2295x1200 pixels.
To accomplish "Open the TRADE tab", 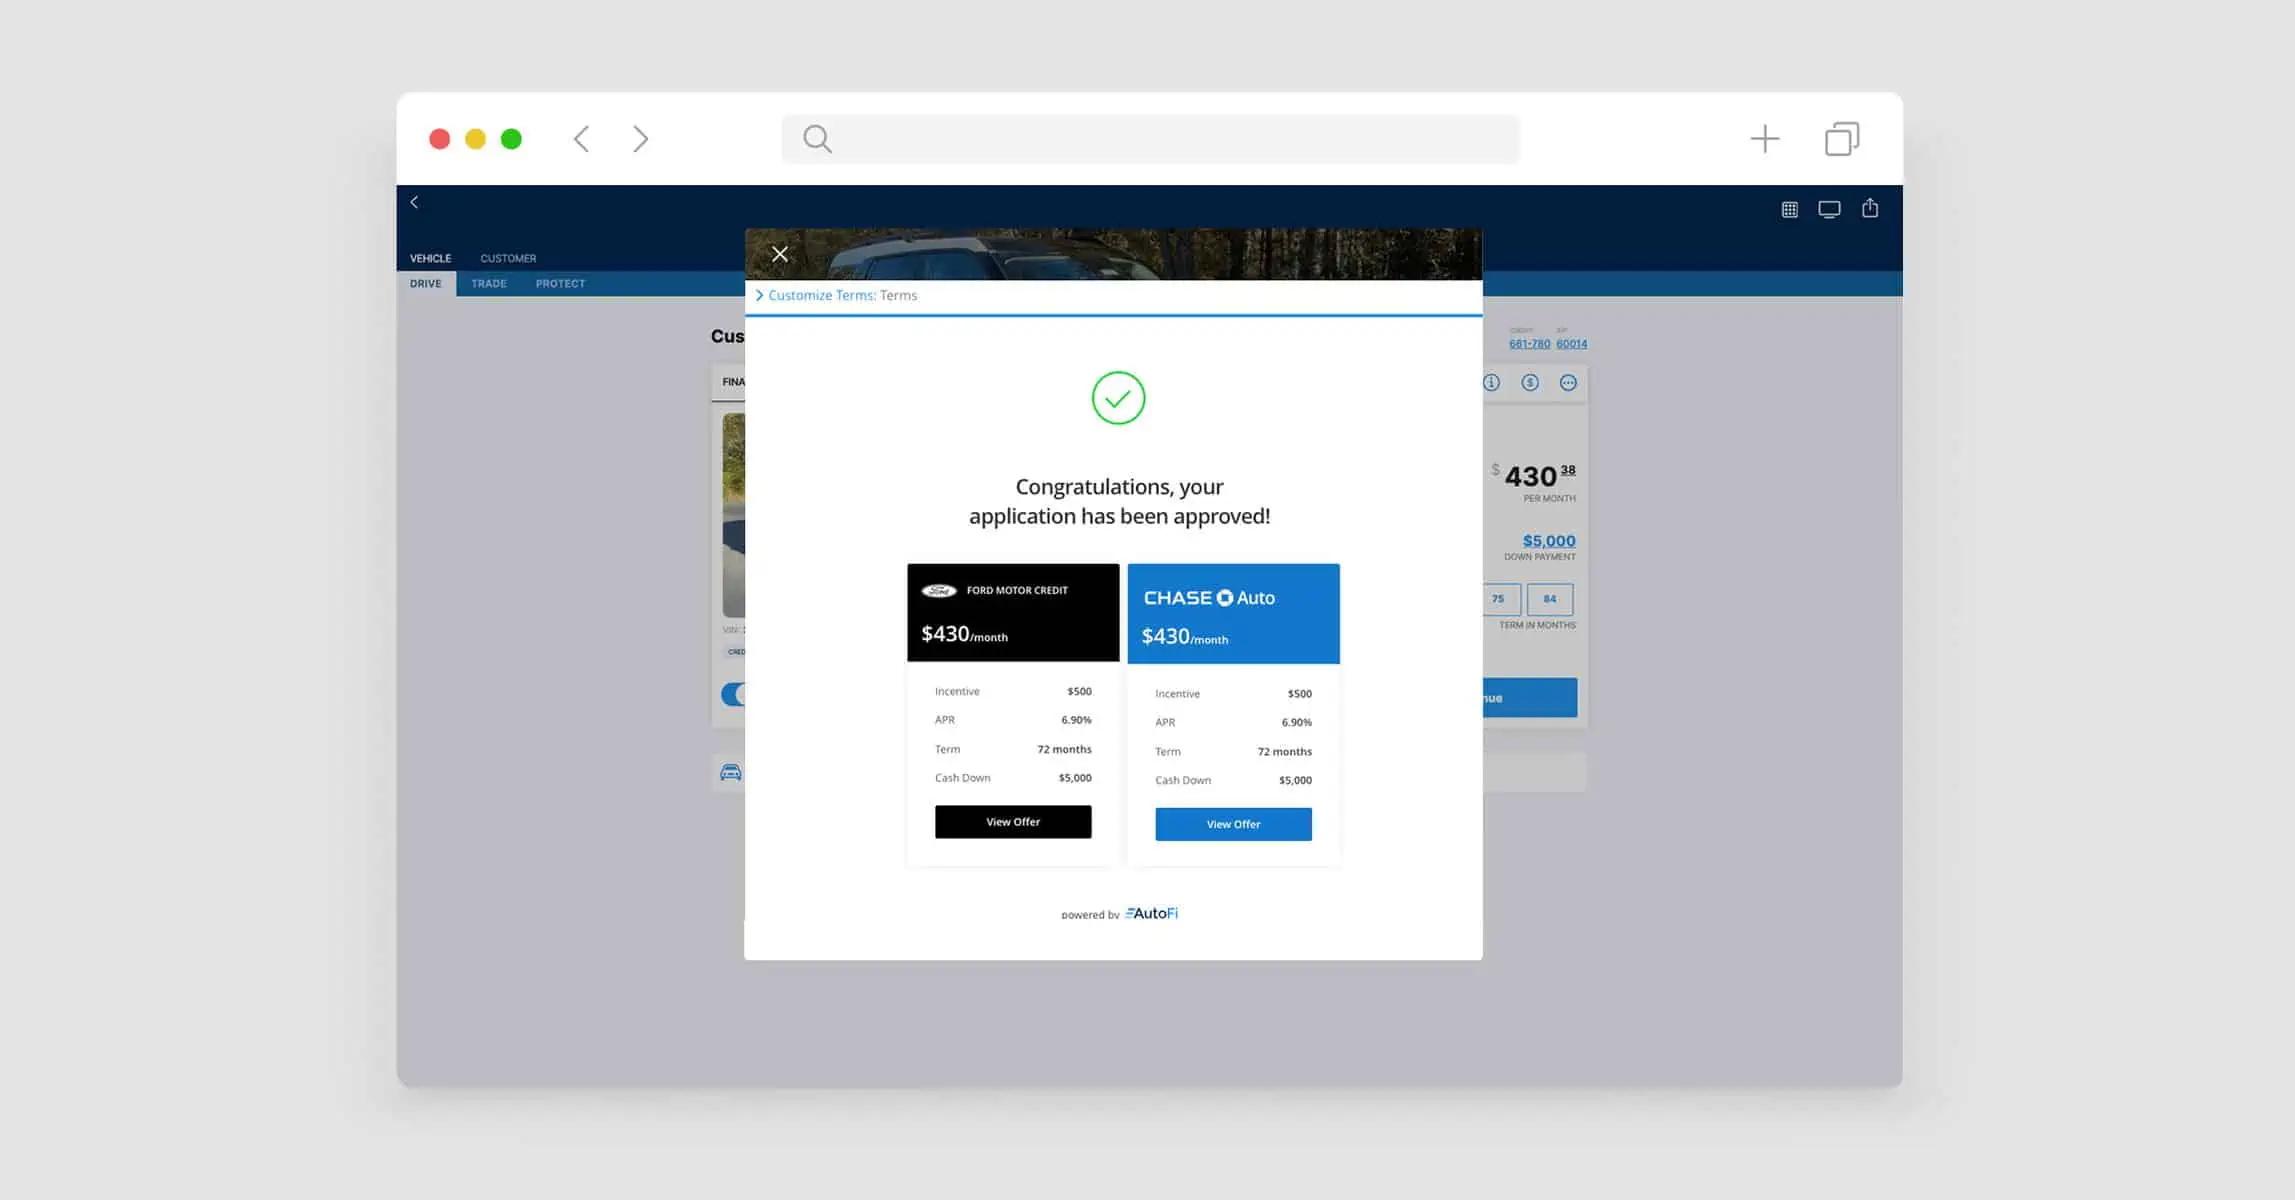I will coord(489,284).
